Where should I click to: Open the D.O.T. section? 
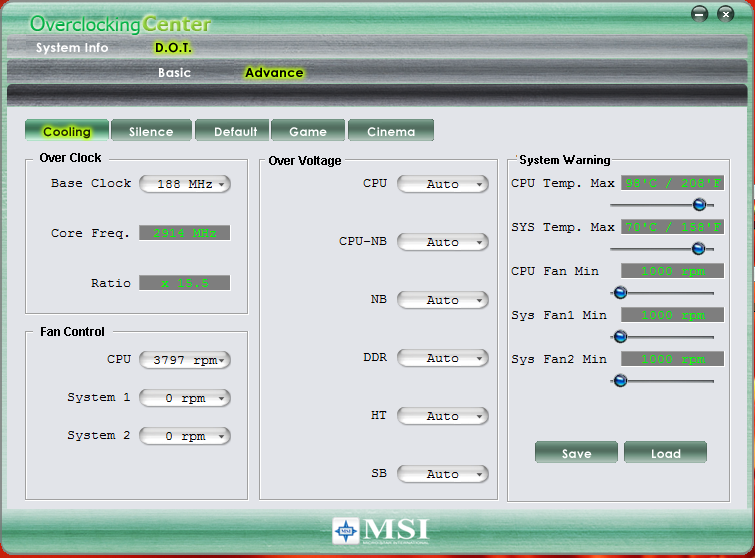(x=173, y=48)
